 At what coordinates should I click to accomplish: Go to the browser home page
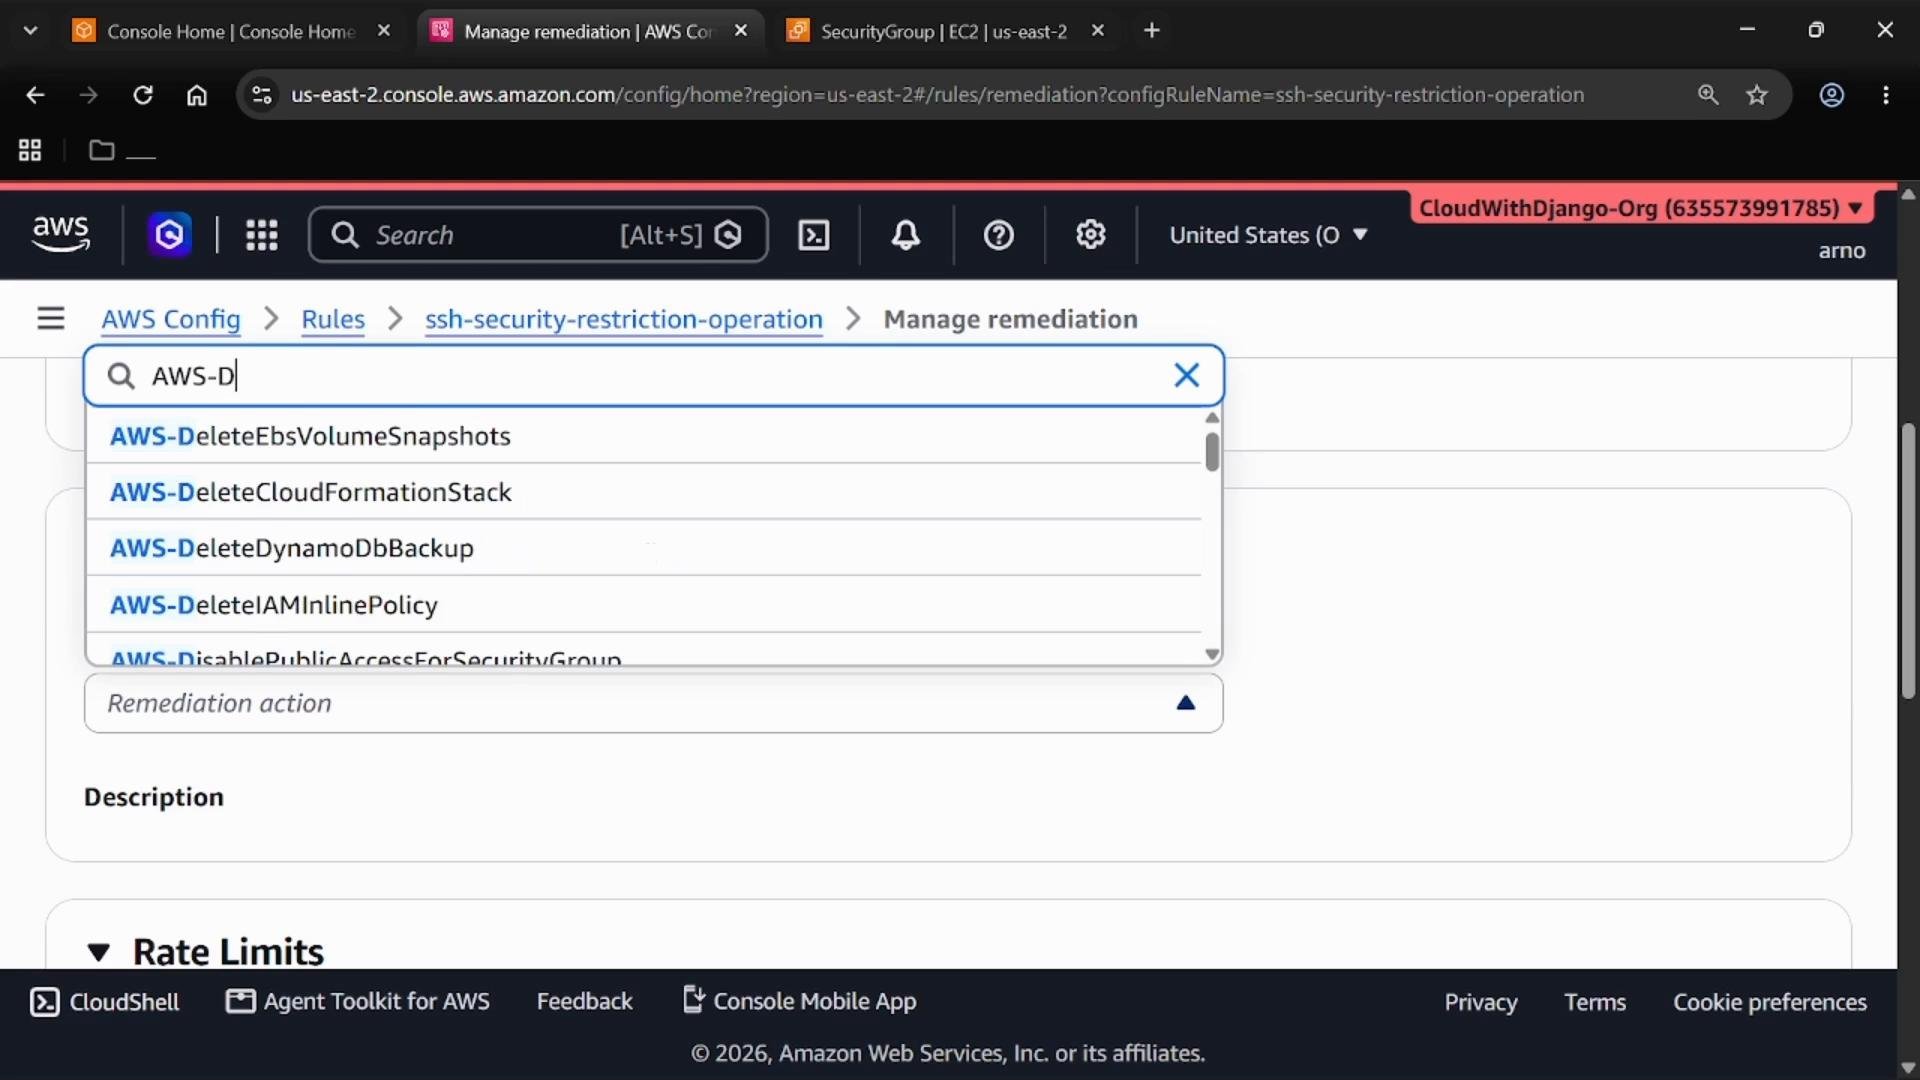[197, 95]
